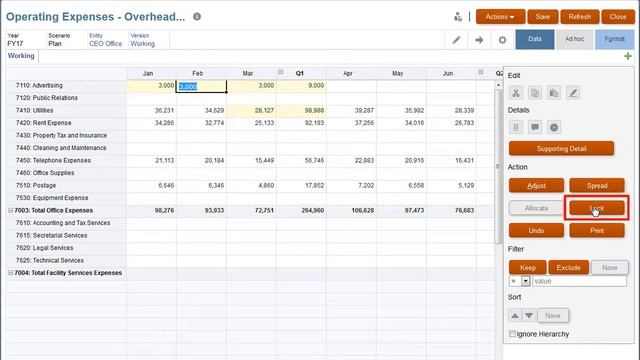Click the info icon beside form title
The height and width of the screenshot is (360, 640).
197,17
